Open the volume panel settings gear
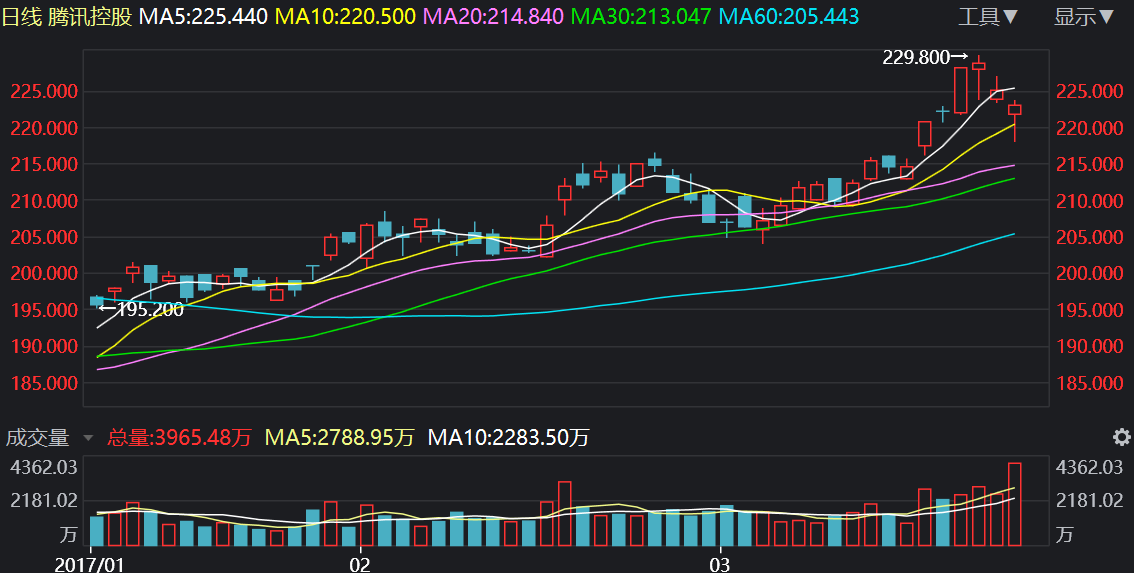 click(1121, 437)
